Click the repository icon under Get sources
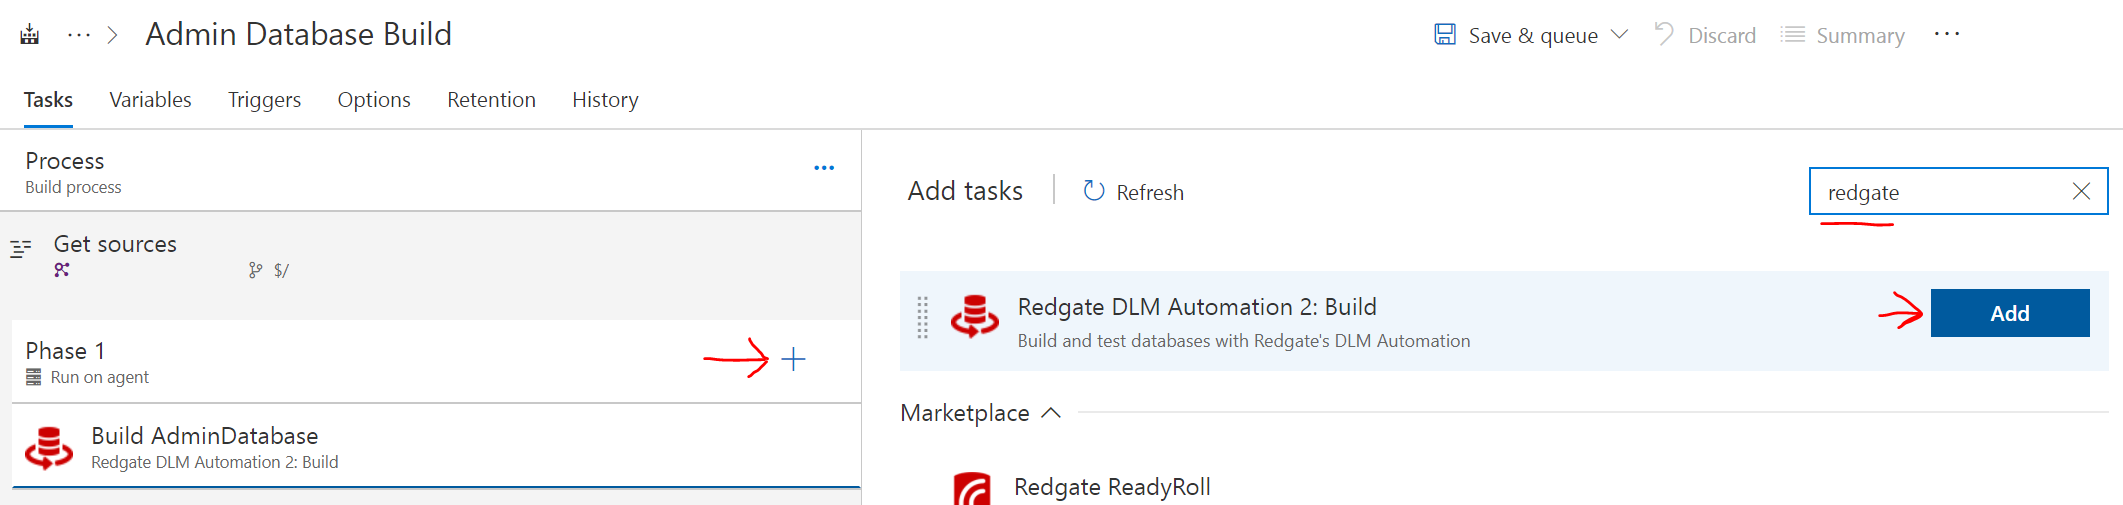Screen dimensions: 2123x505 pyautogui.click(x=62, y=270)
